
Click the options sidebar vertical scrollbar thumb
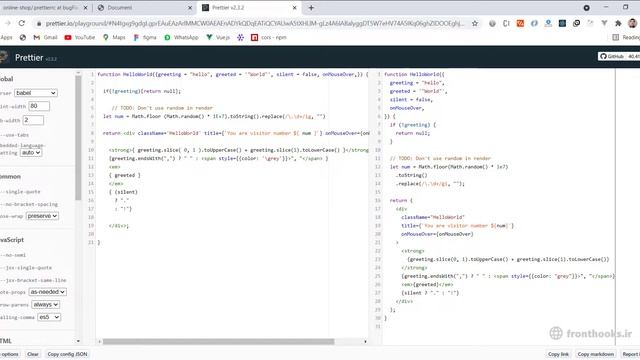(78, 137)
